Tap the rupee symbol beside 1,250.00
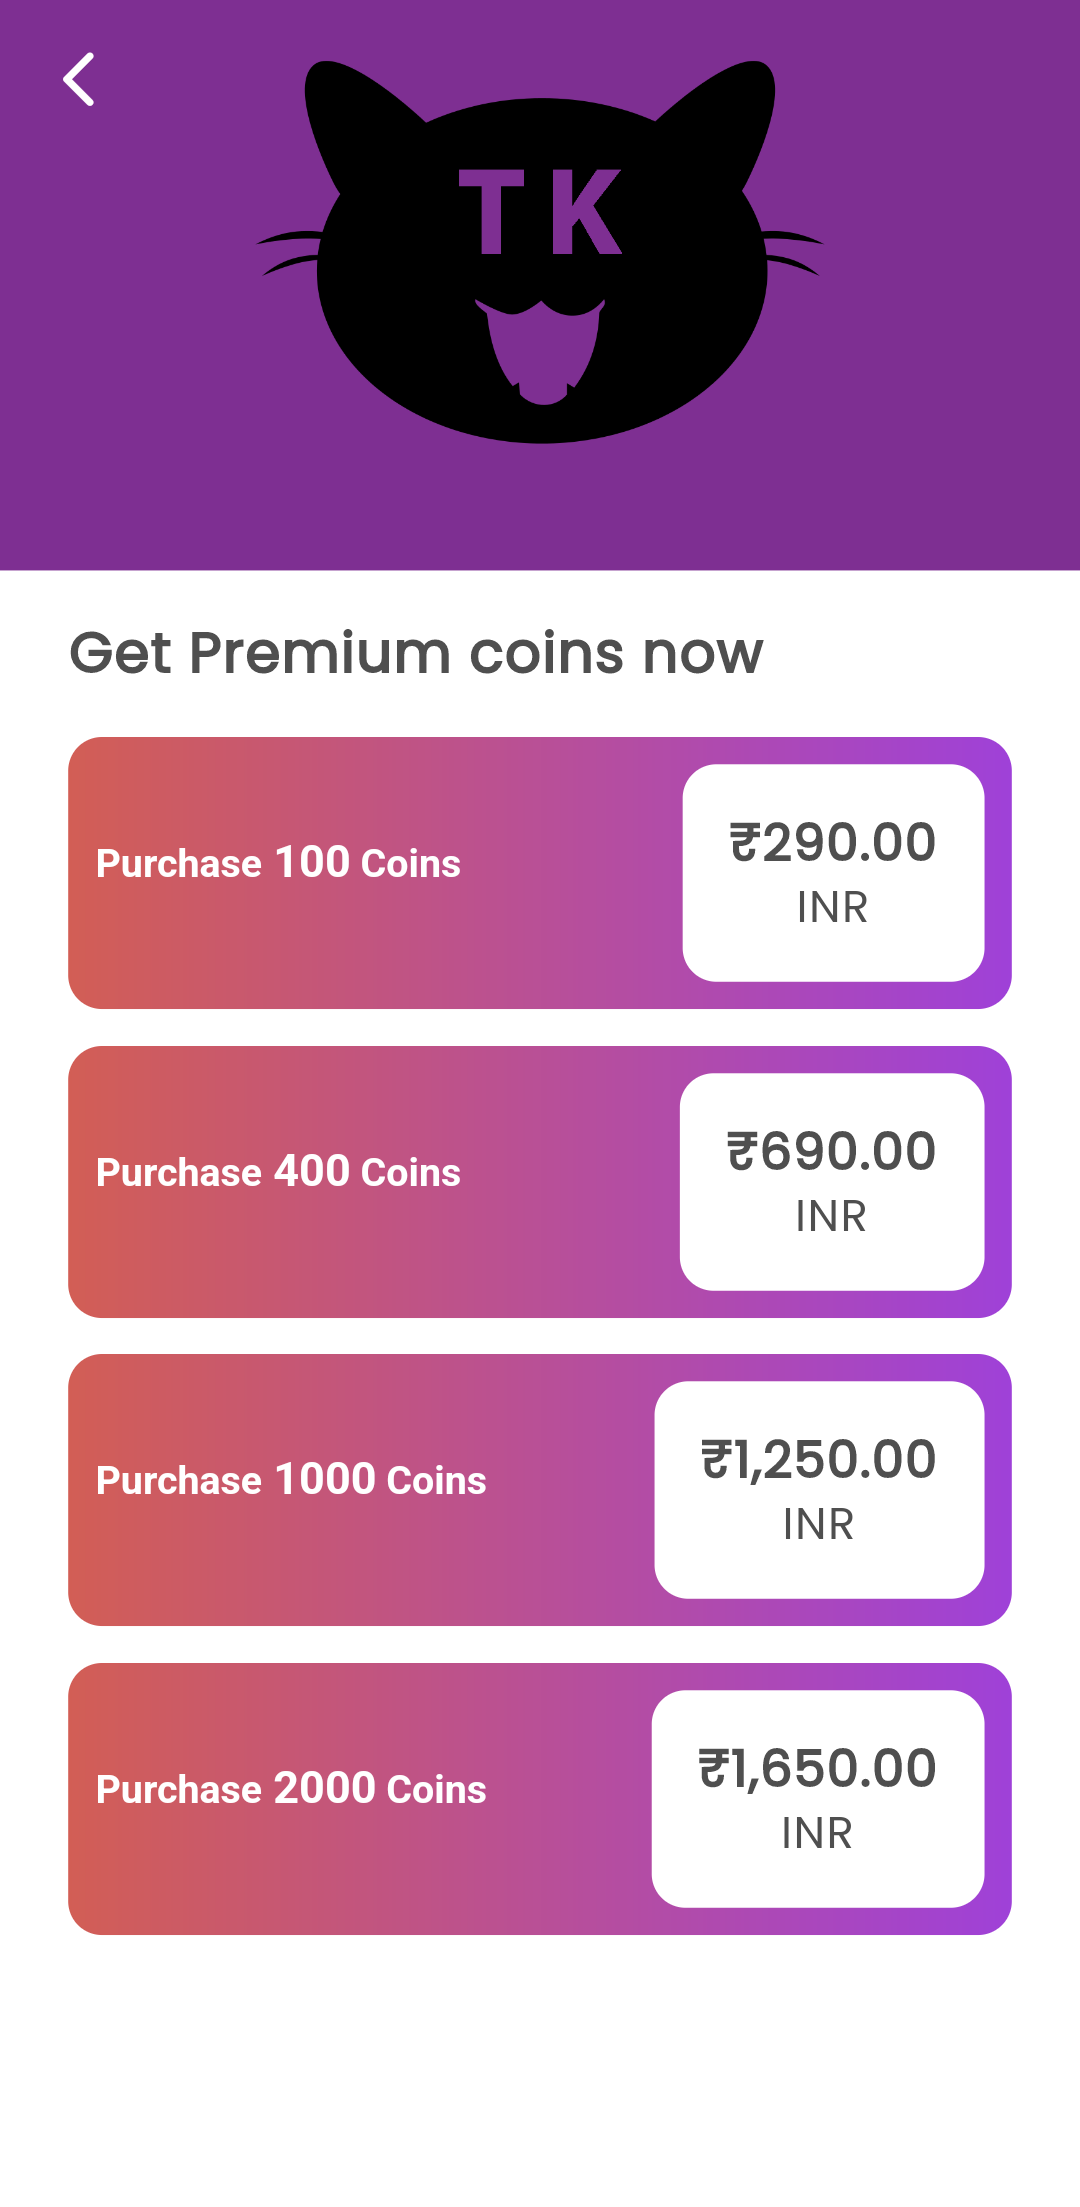The width and height of the screenshot is (1080, 2207). (716, 1458)
